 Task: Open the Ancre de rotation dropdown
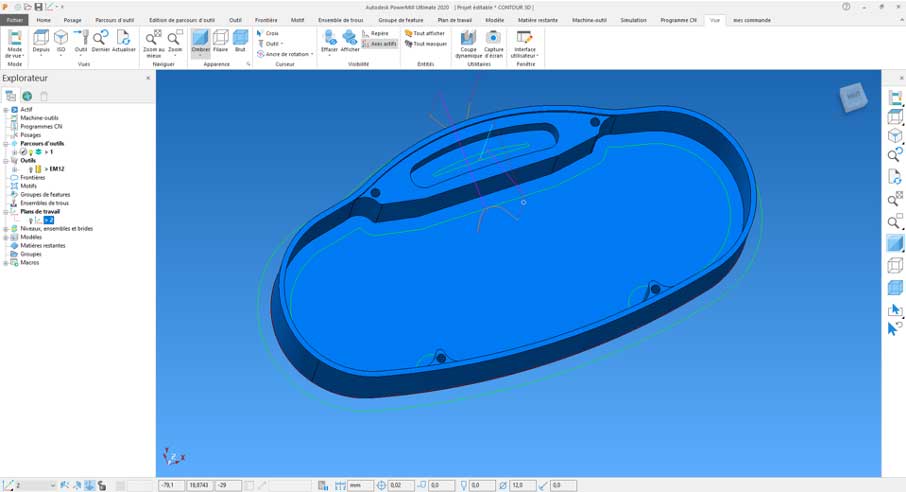point(285,54)
